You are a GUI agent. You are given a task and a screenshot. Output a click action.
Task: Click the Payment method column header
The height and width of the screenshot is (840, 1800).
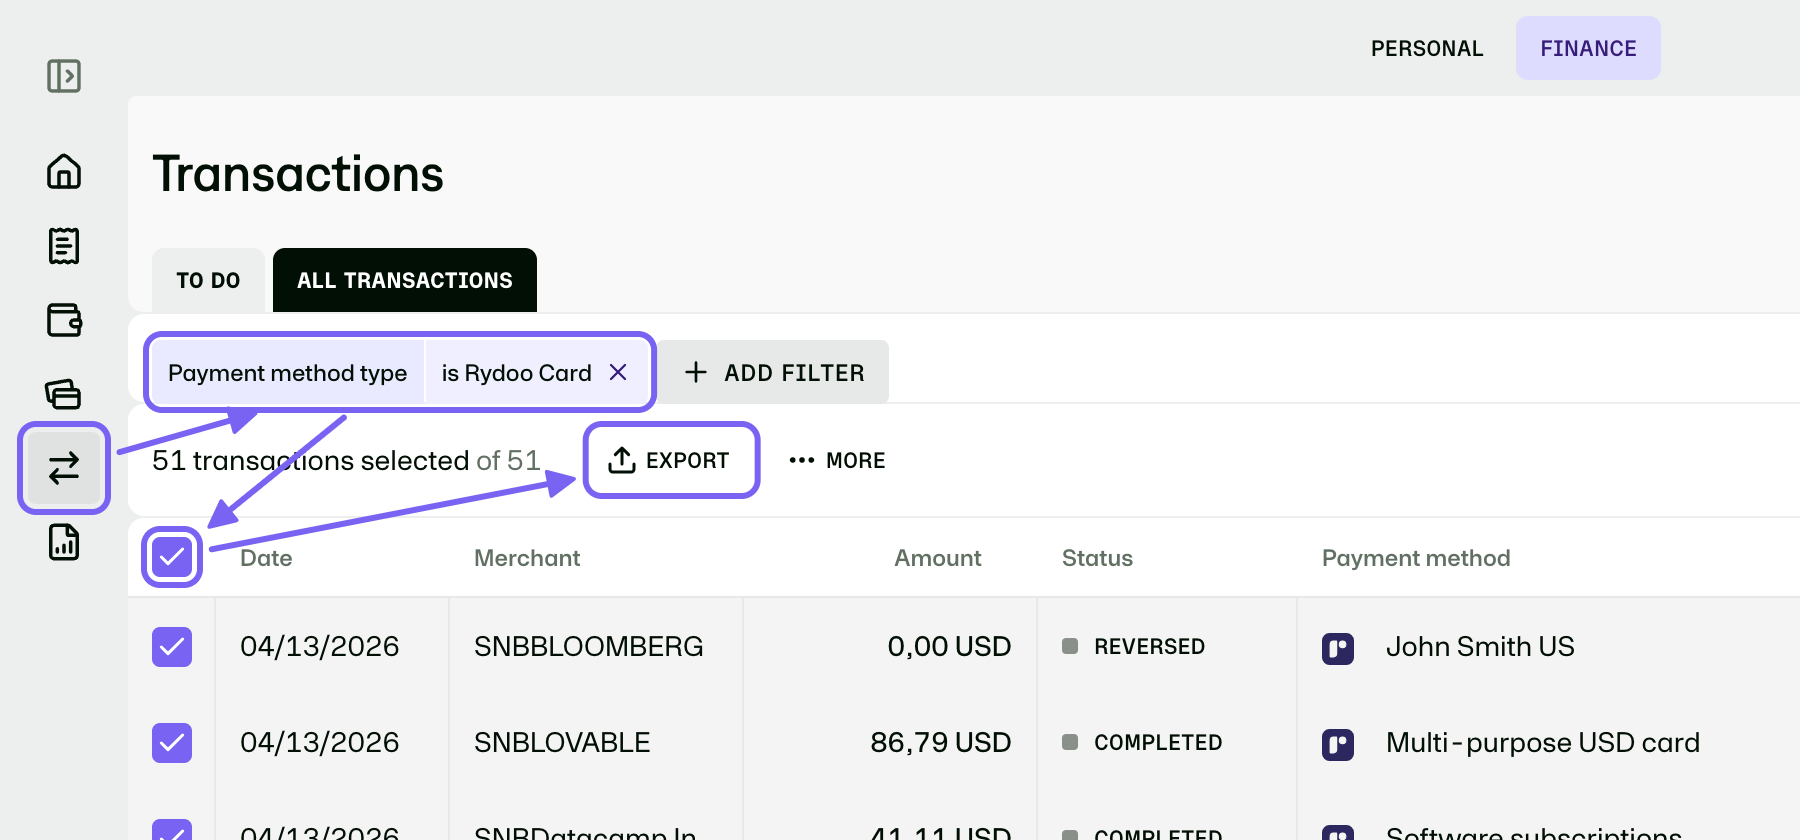pyautogui.click(x=1416, y=558)
